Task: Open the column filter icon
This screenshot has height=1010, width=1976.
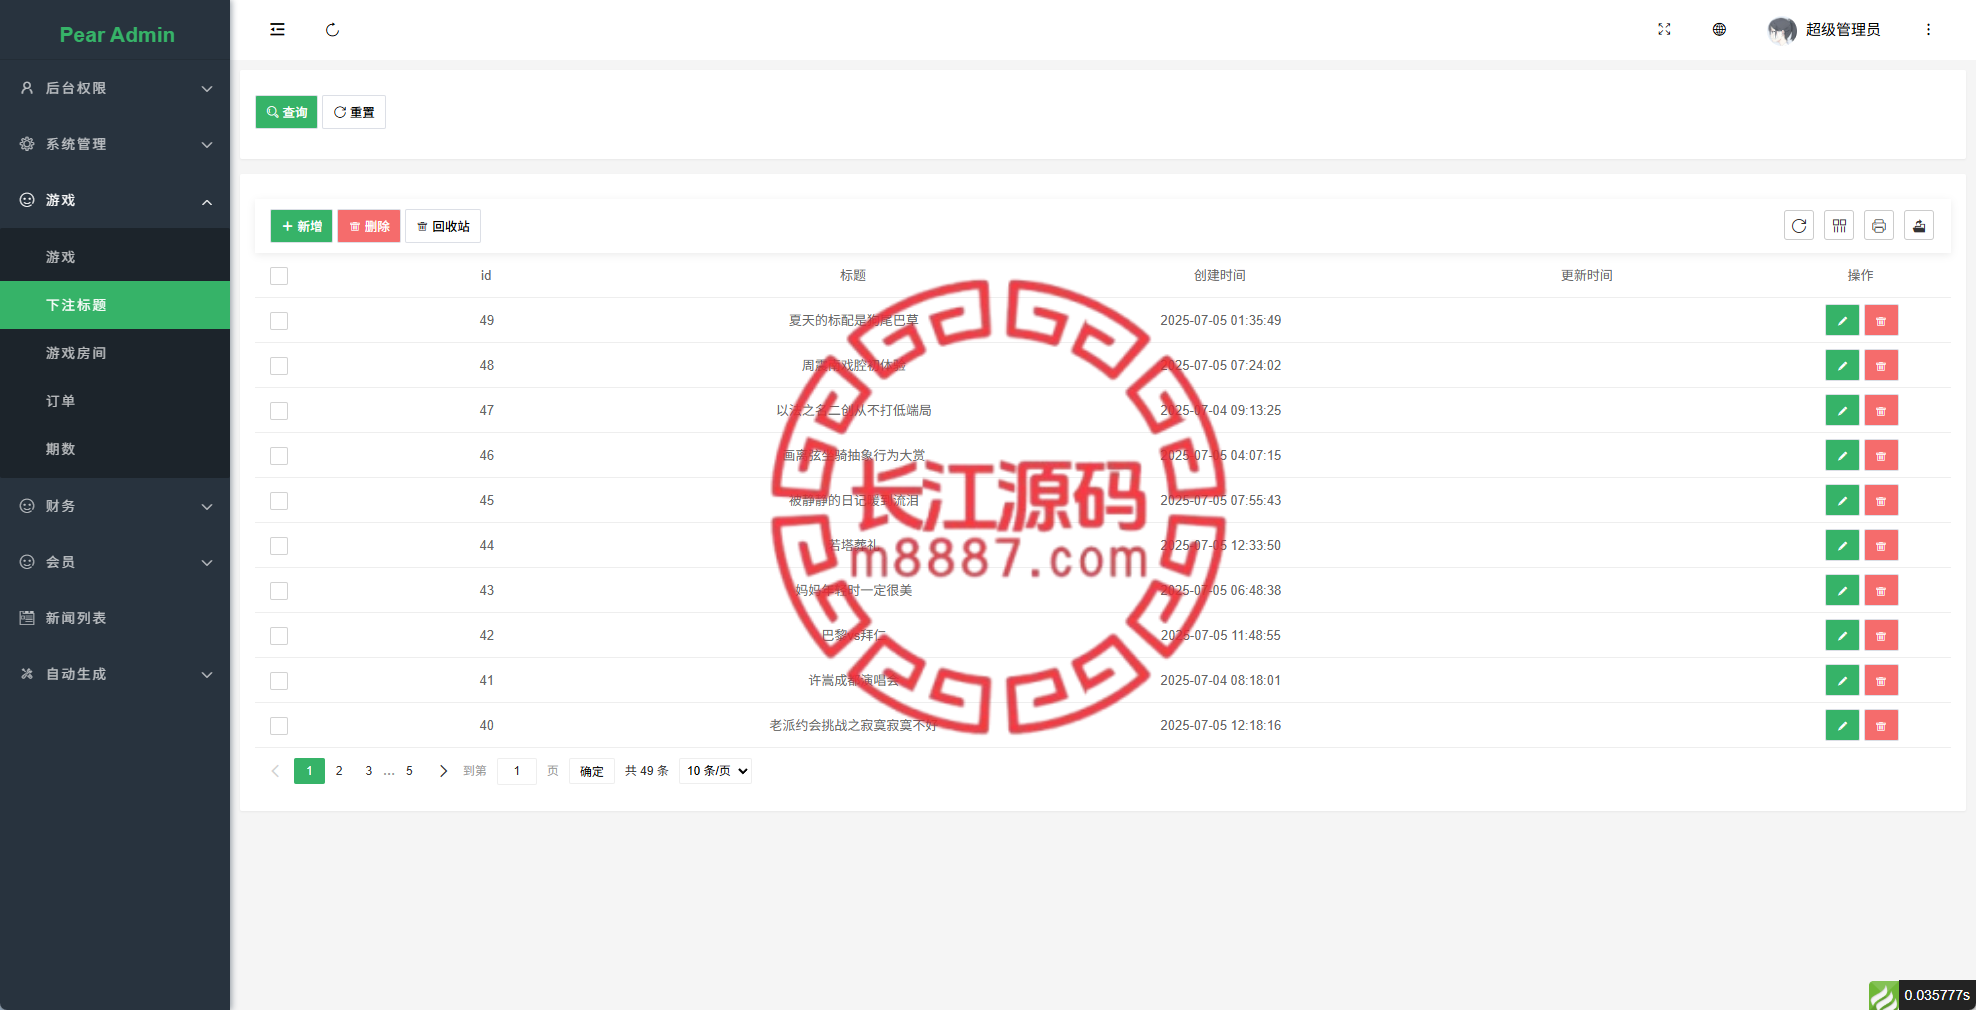Action: pos(1839,226)
